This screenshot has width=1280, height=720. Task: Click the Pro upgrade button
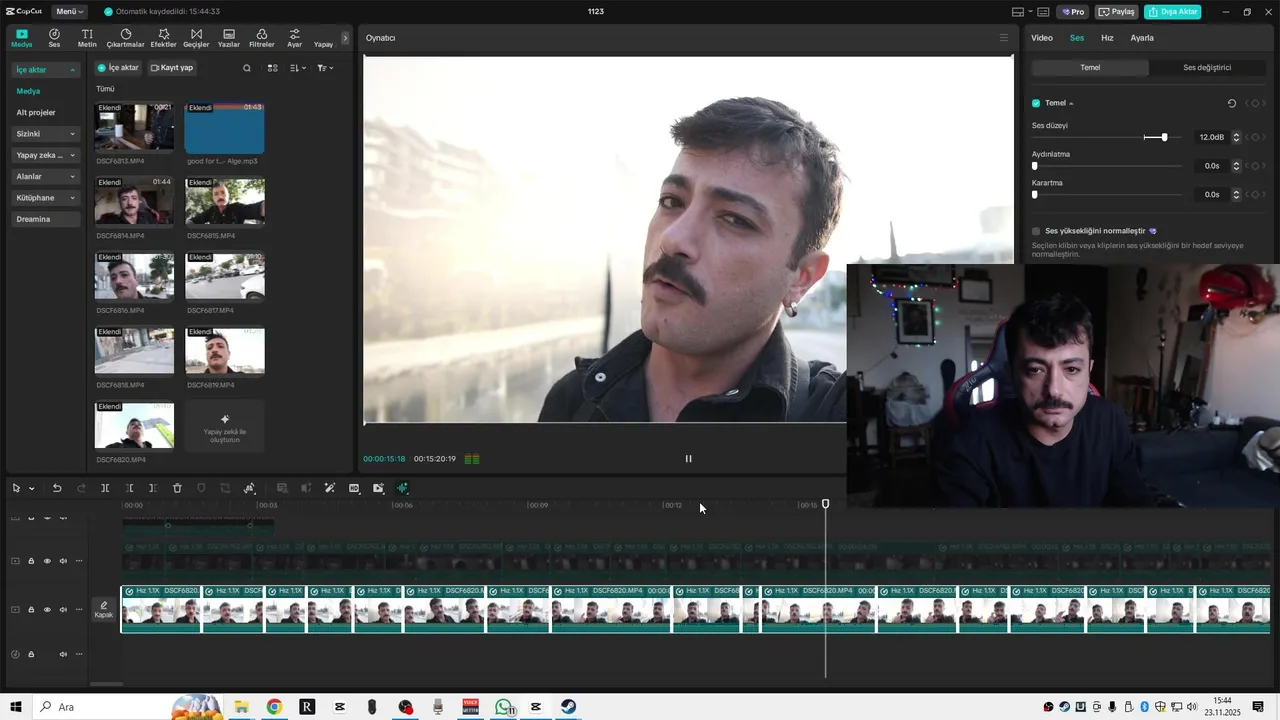(1073, 12)
